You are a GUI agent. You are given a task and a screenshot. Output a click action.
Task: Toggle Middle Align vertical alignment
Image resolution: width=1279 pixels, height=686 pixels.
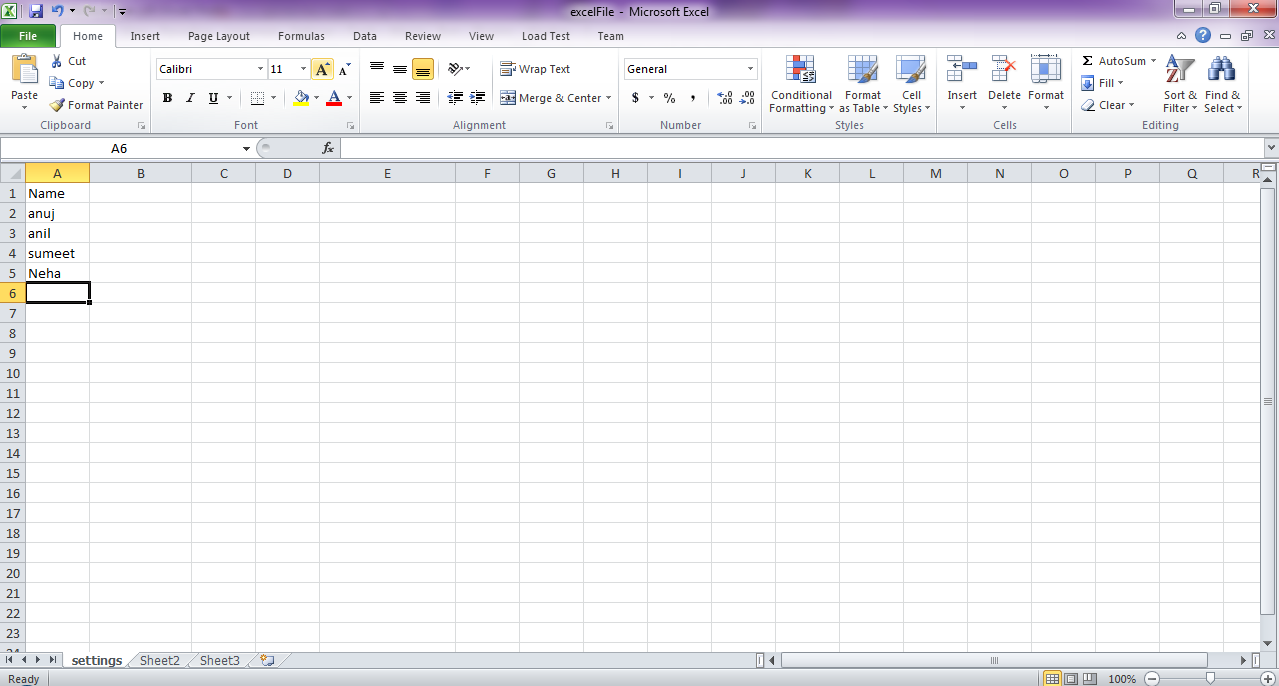(400, 68)
